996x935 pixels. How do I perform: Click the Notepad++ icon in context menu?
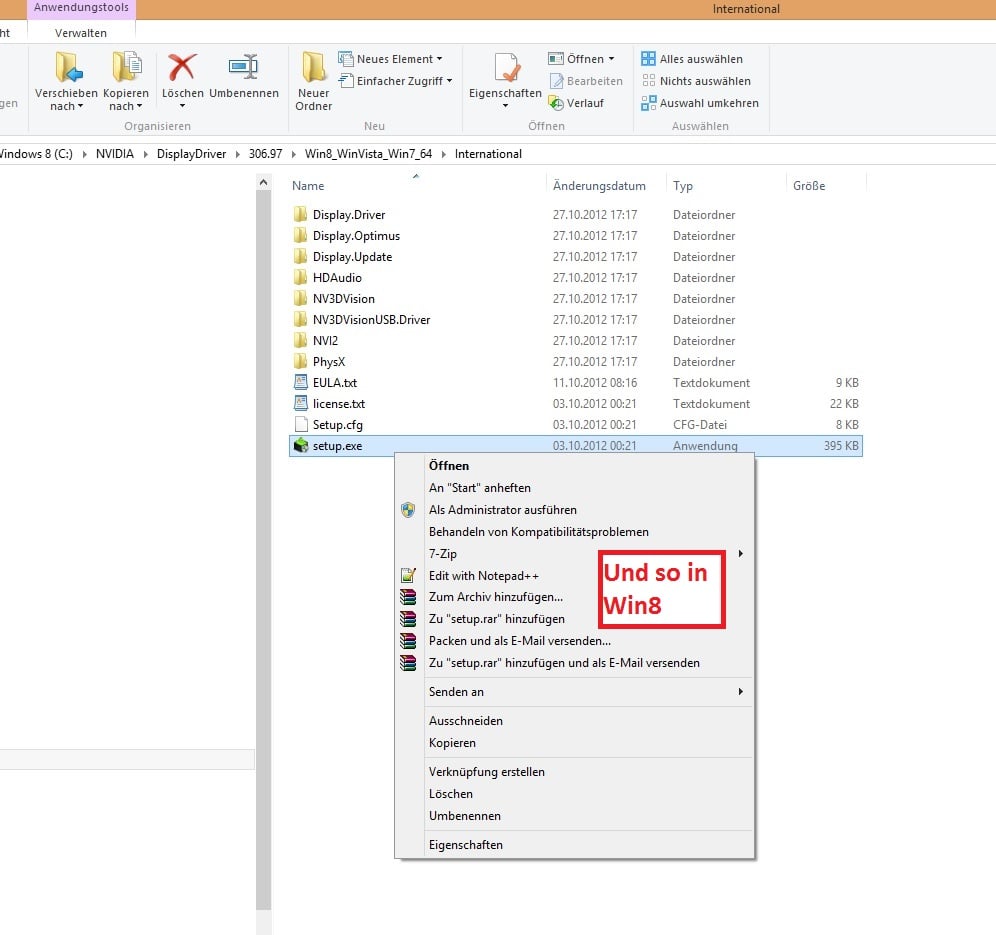pos(408,575)
